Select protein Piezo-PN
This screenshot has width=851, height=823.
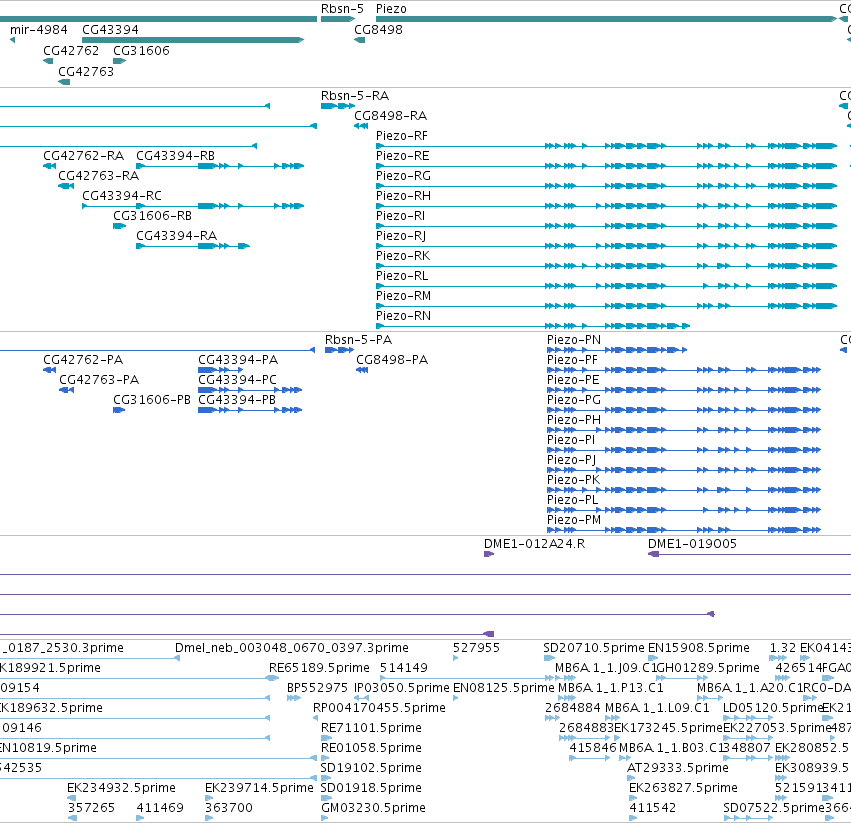tap(574, 340)
